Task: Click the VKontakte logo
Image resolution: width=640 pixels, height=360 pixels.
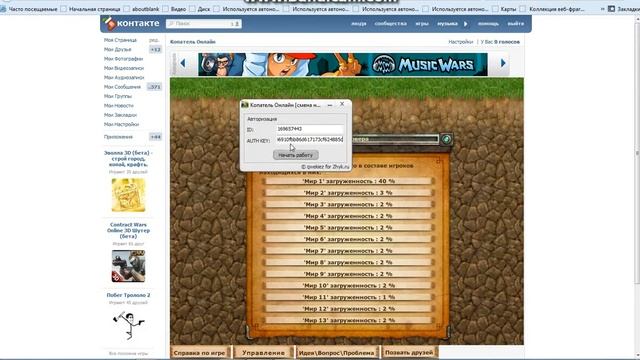Action: point(131,24)
